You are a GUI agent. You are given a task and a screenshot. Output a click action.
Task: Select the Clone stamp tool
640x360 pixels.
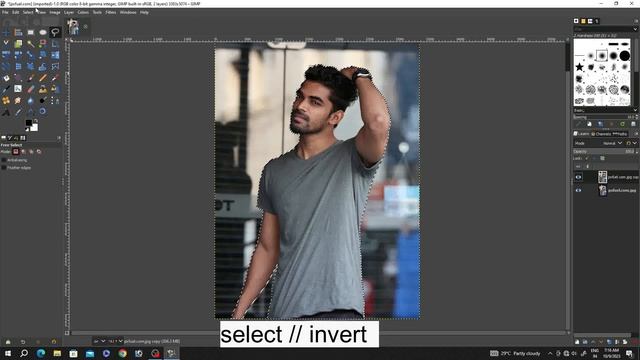[x=43, y=89]
